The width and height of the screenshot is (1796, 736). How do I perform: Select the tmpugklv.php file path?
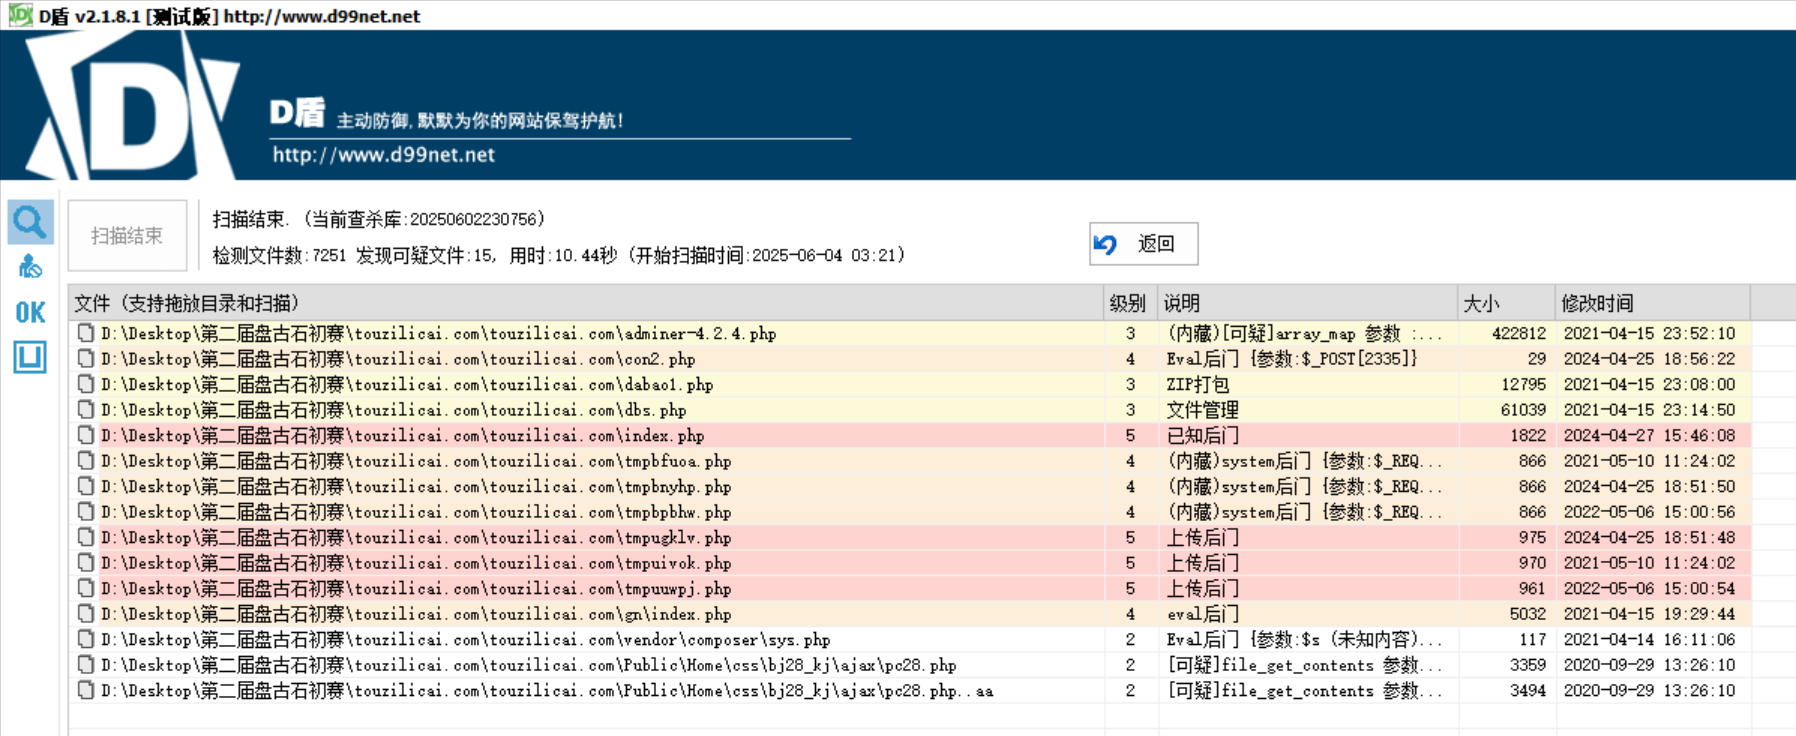coord(416,537)
